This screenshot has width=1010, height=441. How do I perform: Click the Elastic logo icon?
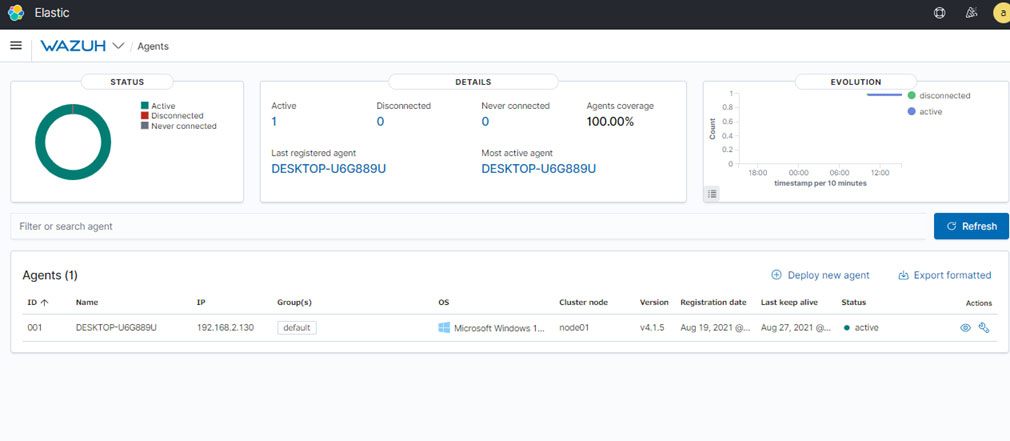click(x=16, y=13)
